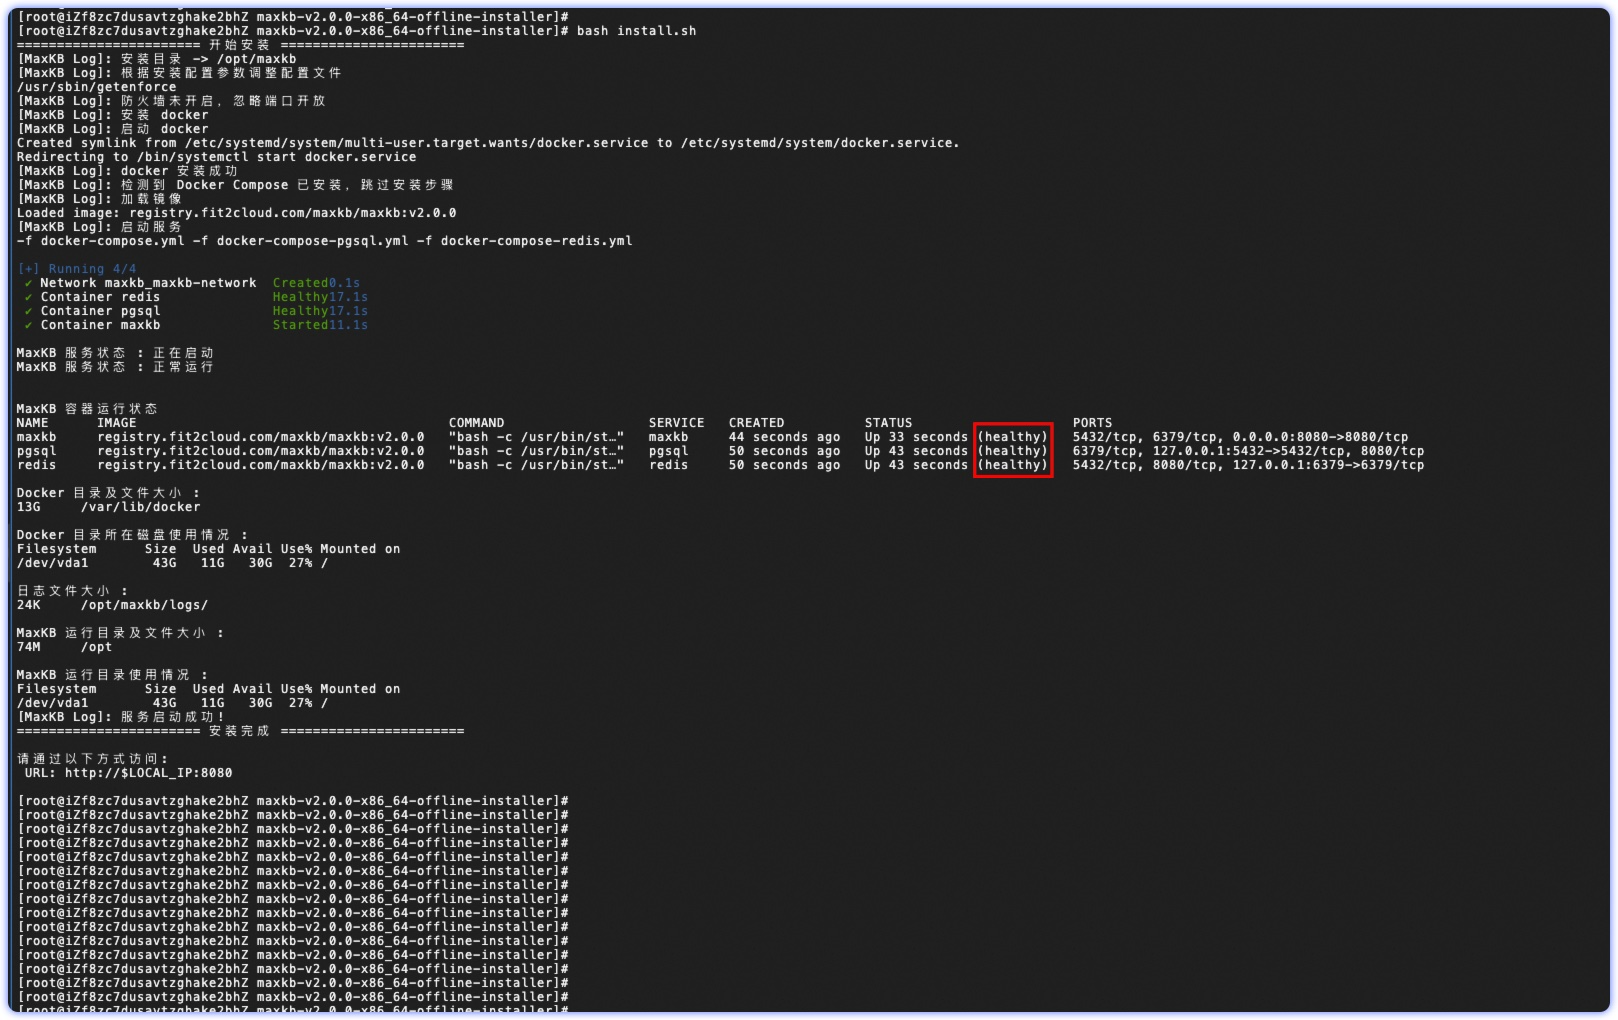
Task: Click the green "Created" status for the network
Action: point(300,283)
